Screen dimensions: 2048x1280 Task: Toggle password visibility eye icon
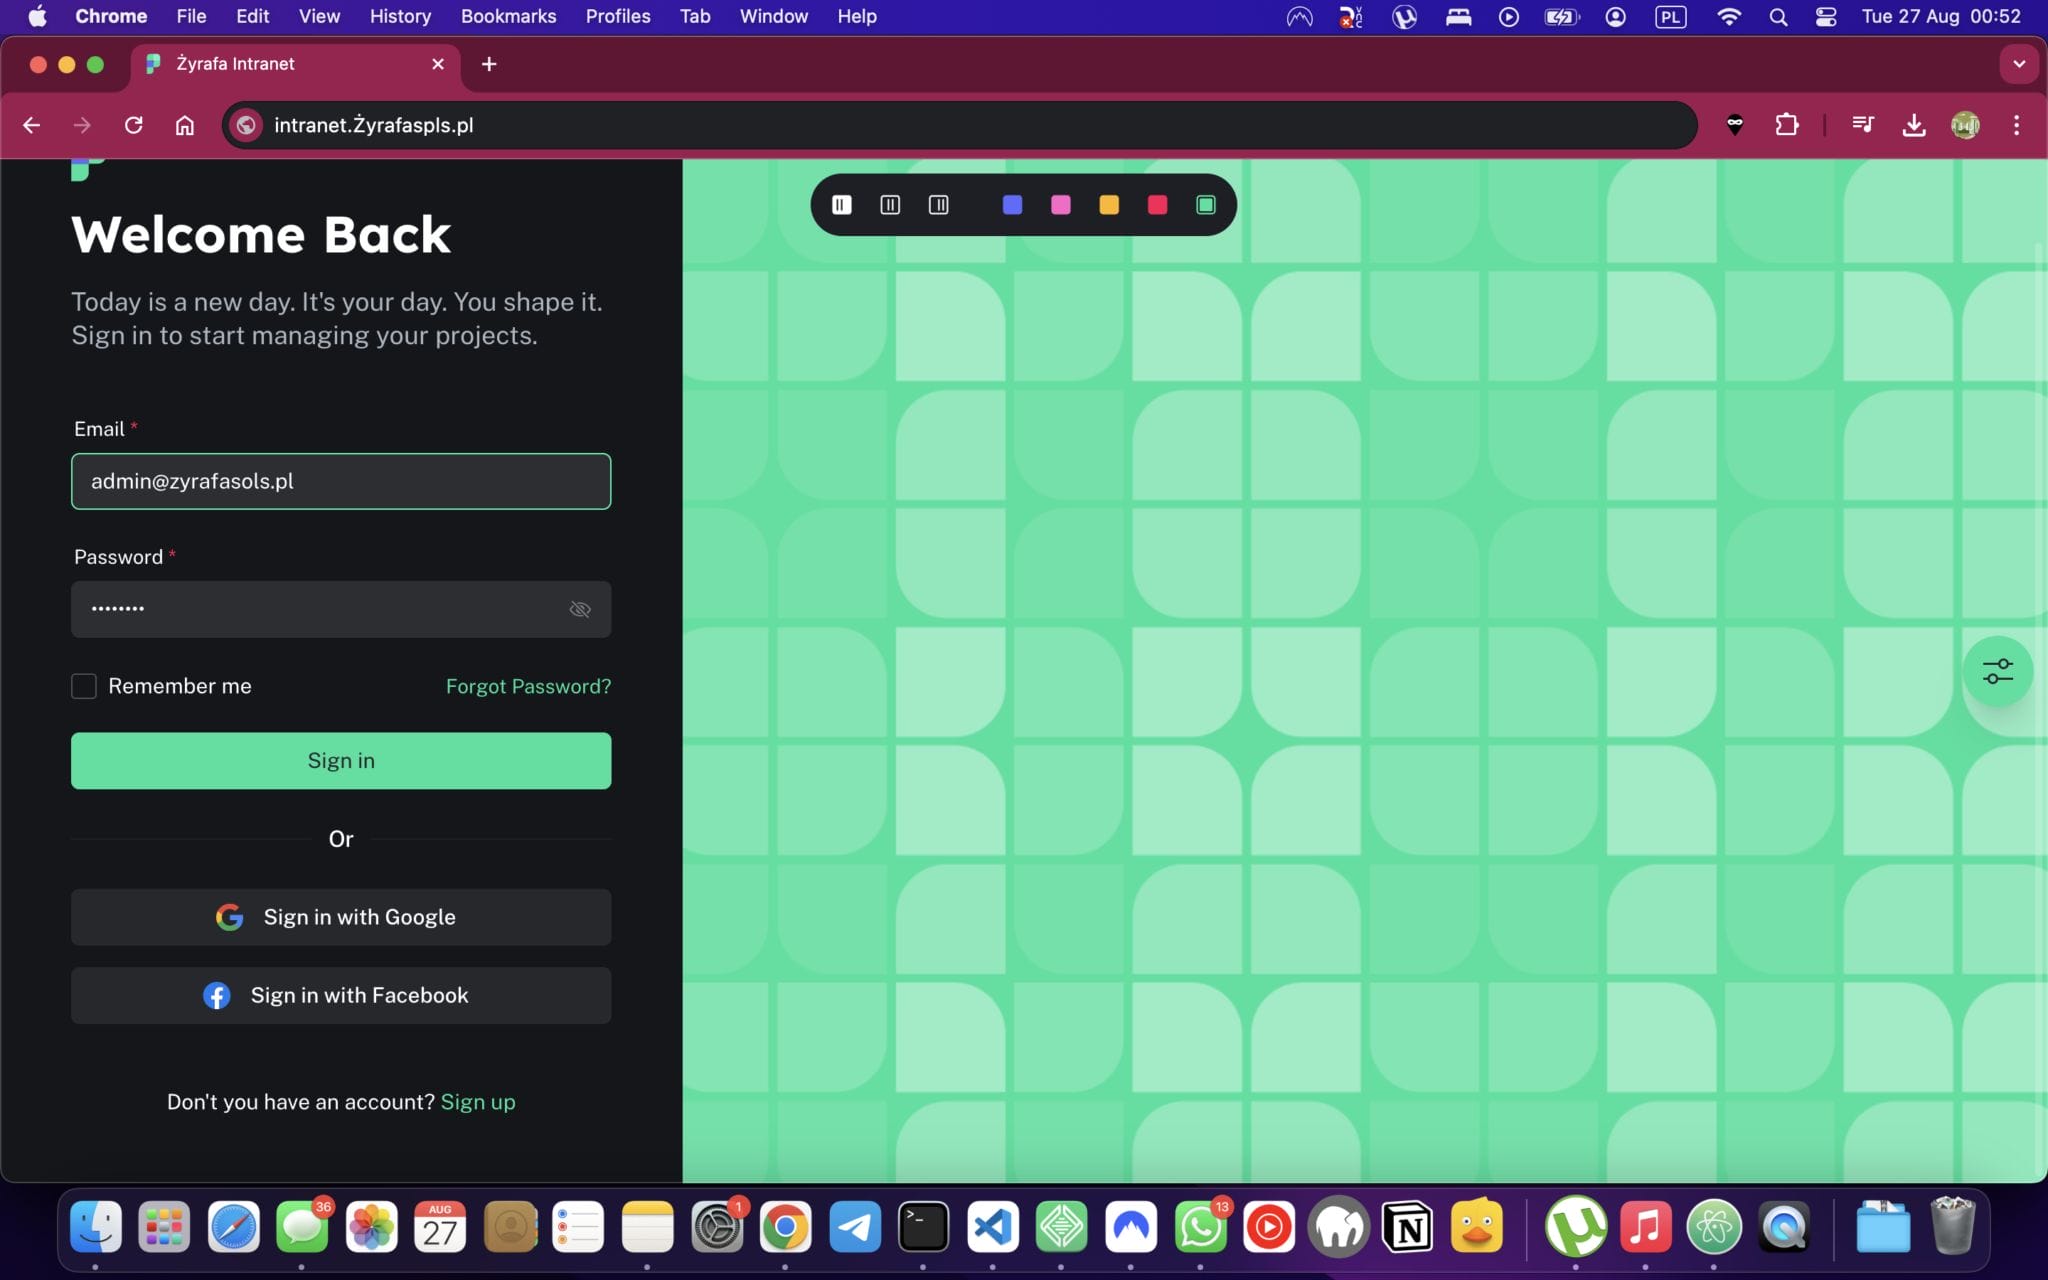580,609
